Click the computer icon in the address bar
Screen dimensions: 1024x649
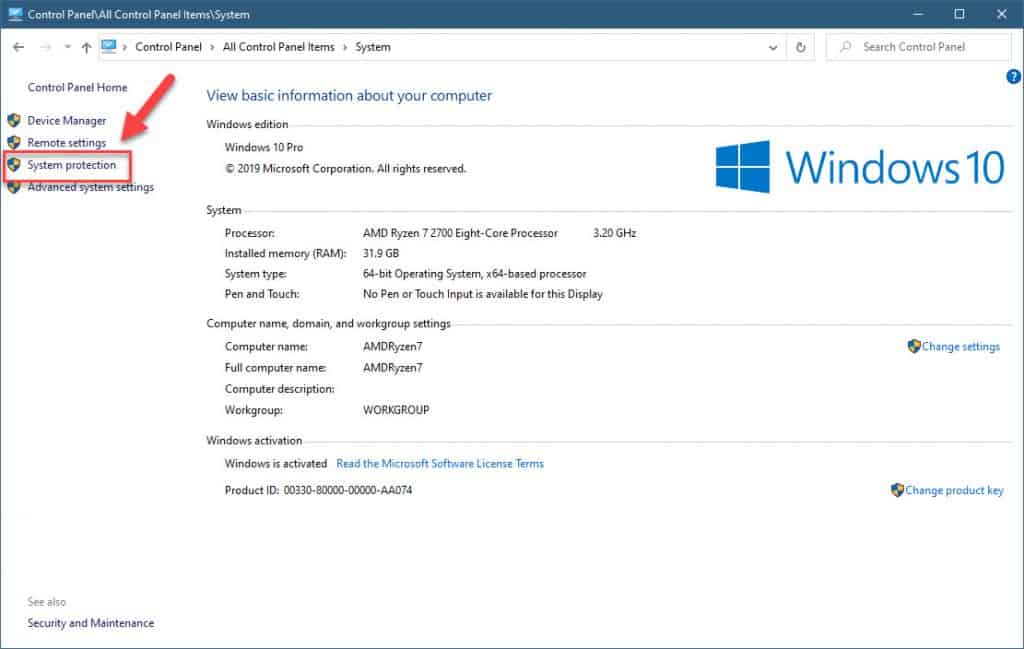pos(110,46)
